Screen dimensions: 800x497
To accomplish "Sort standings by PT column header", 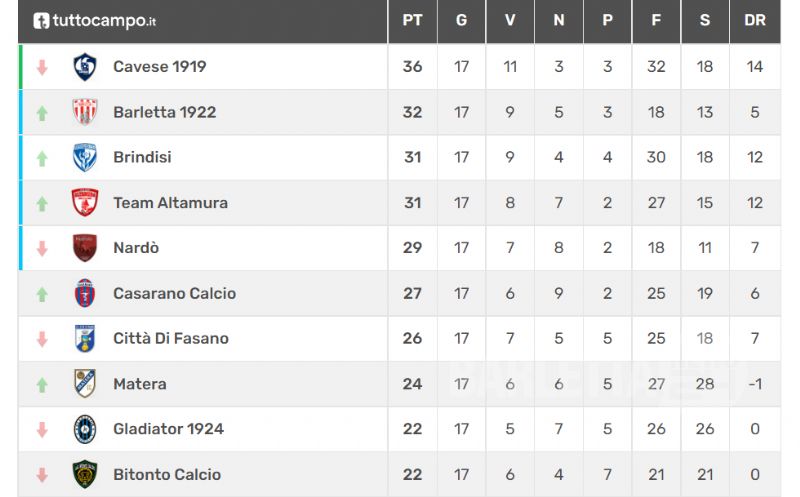I will (412, 20).
